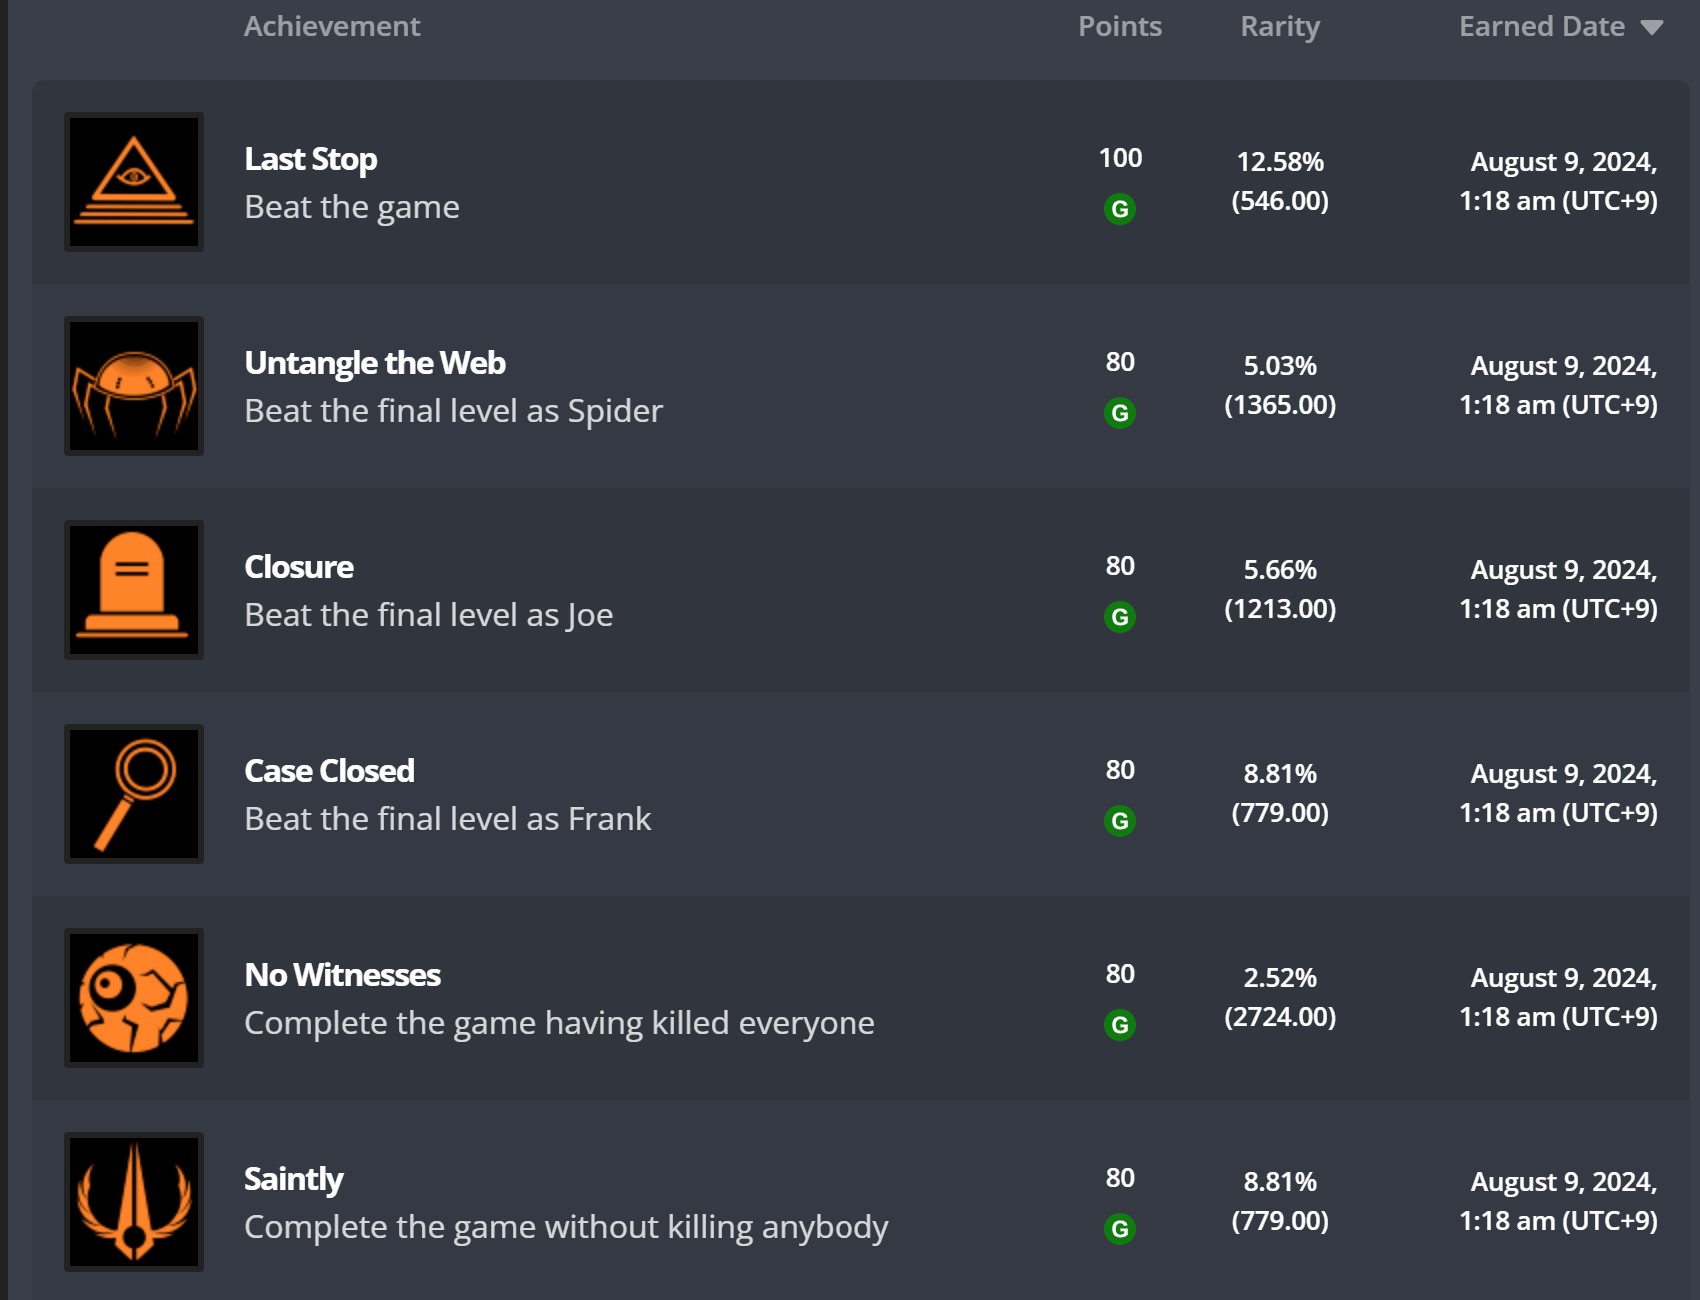
Task: Open the Untangle the Web achievement title
Action: coord(375,363)
